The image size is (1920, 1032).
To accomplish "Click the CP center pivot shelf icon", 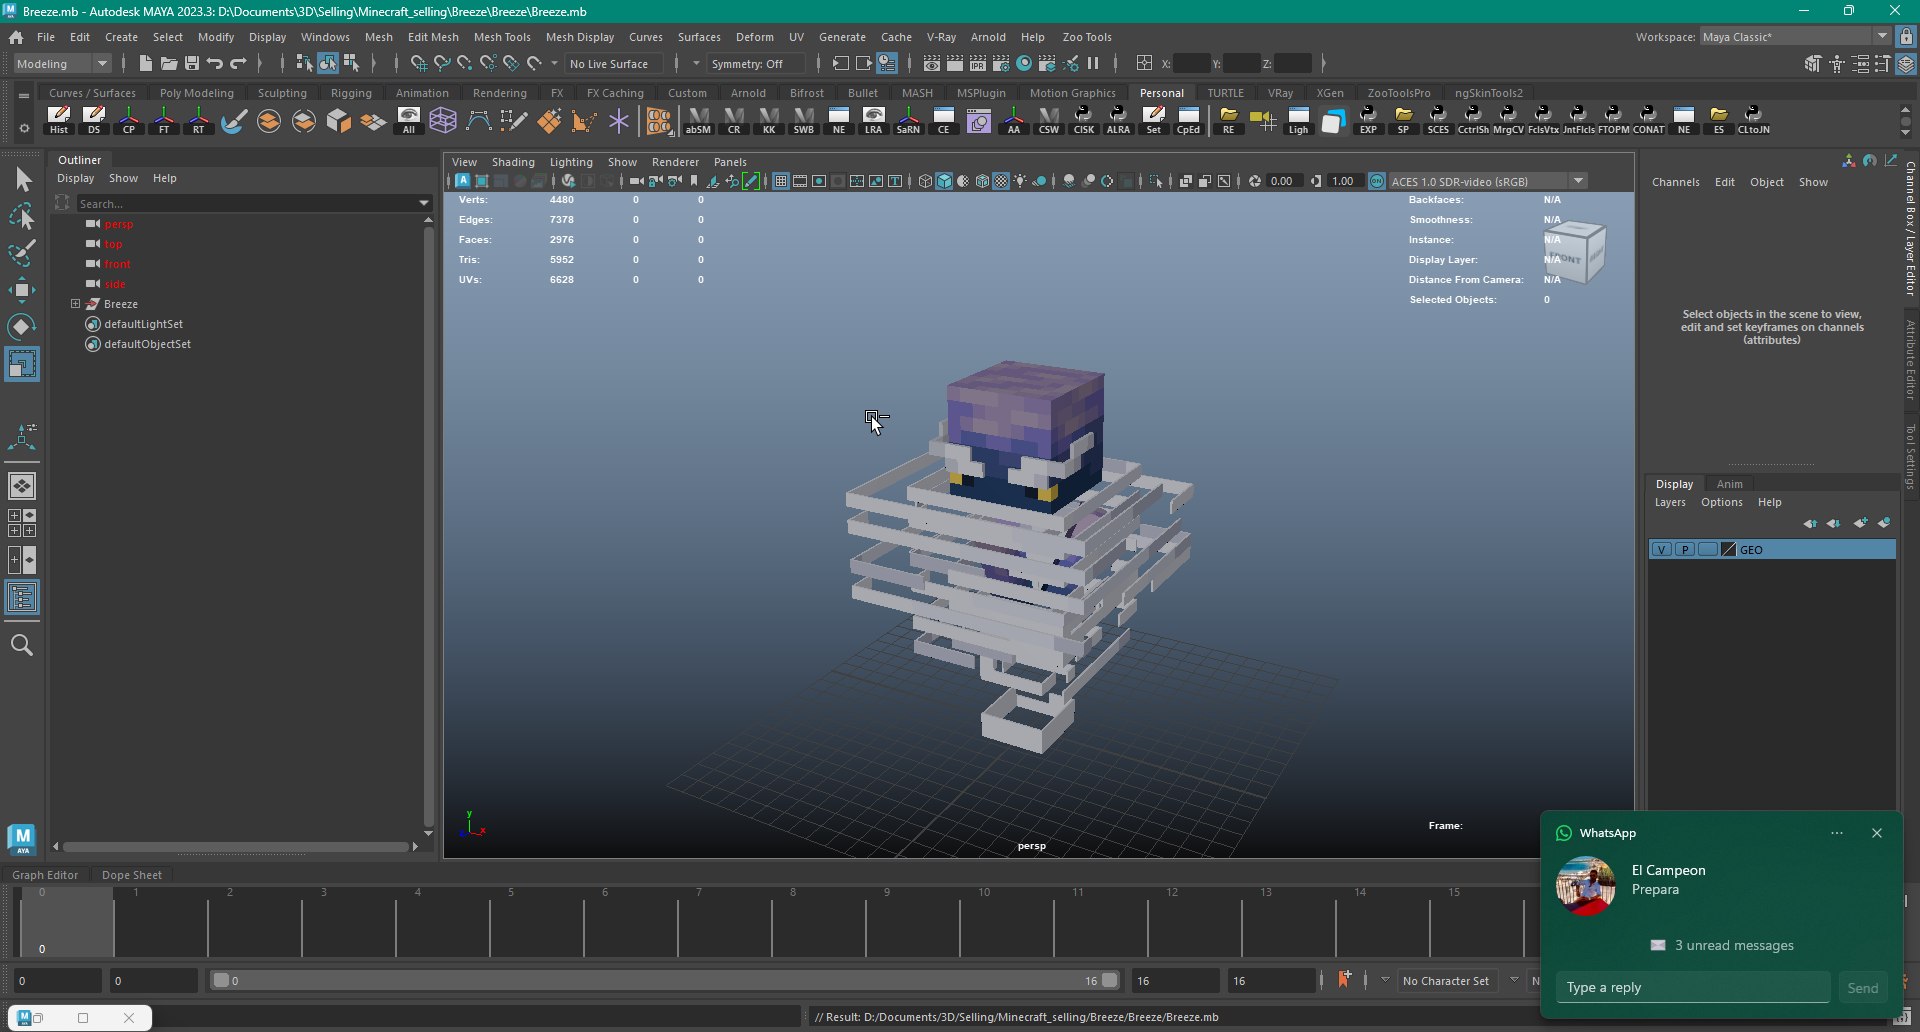I will 129,120.
